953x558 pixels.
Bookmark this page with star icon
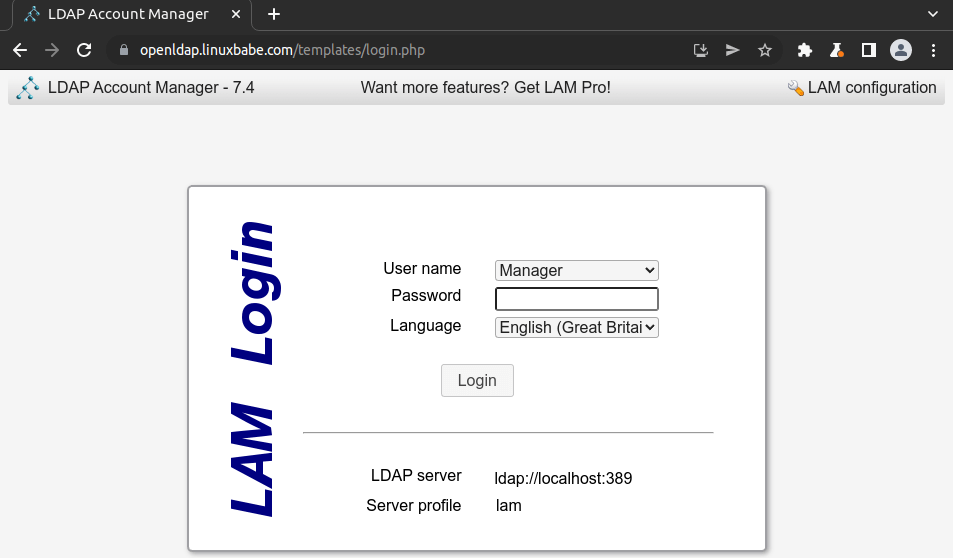765,50
